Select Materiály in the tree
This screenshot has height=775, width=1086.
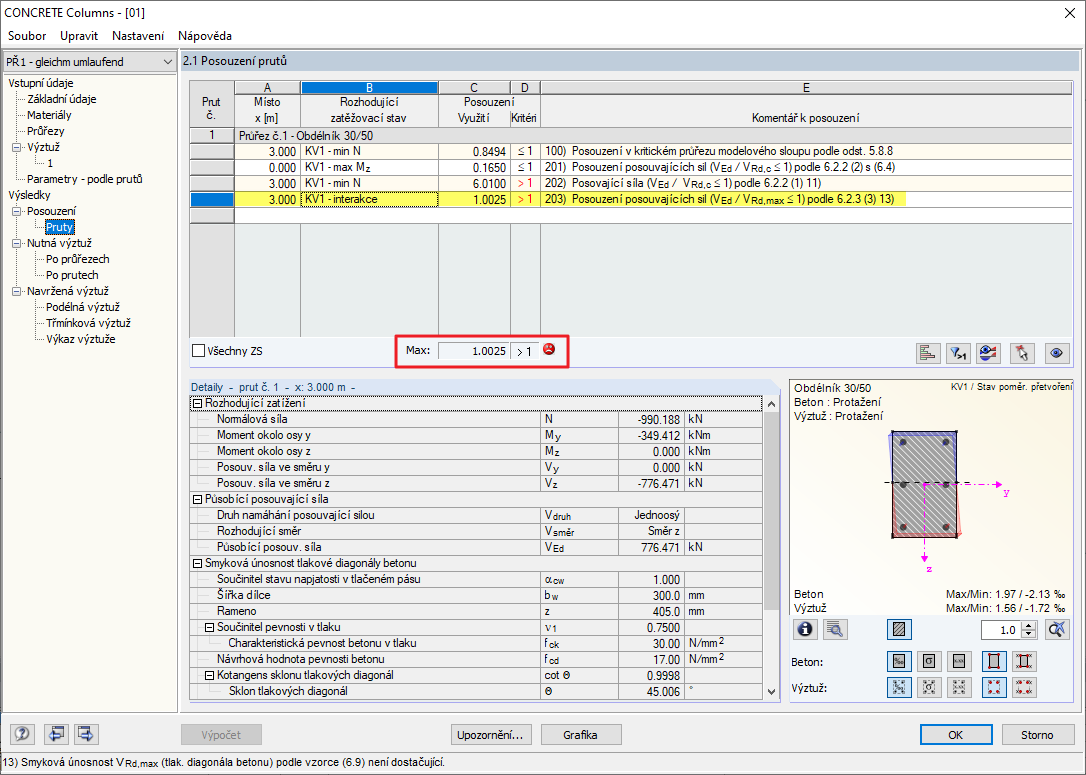point(49,115)
